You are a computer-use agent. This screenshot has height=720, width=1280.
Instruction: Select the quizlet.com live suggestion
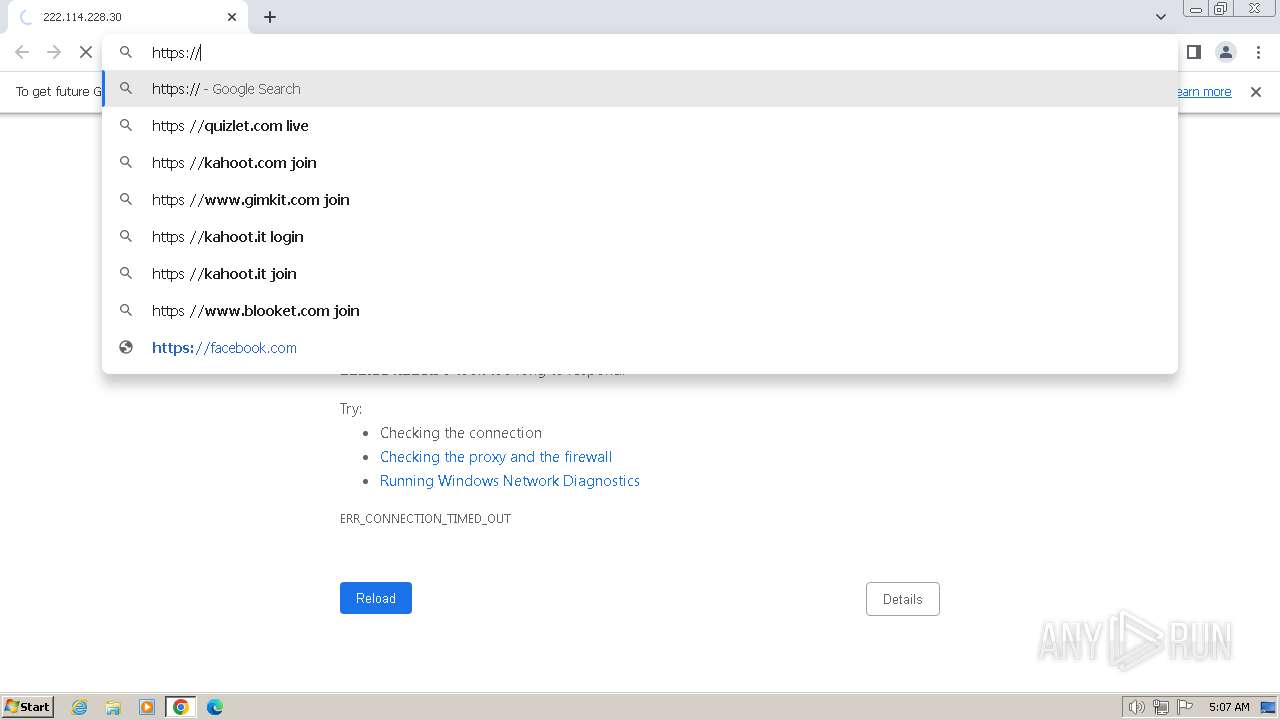tap(230, 126)
